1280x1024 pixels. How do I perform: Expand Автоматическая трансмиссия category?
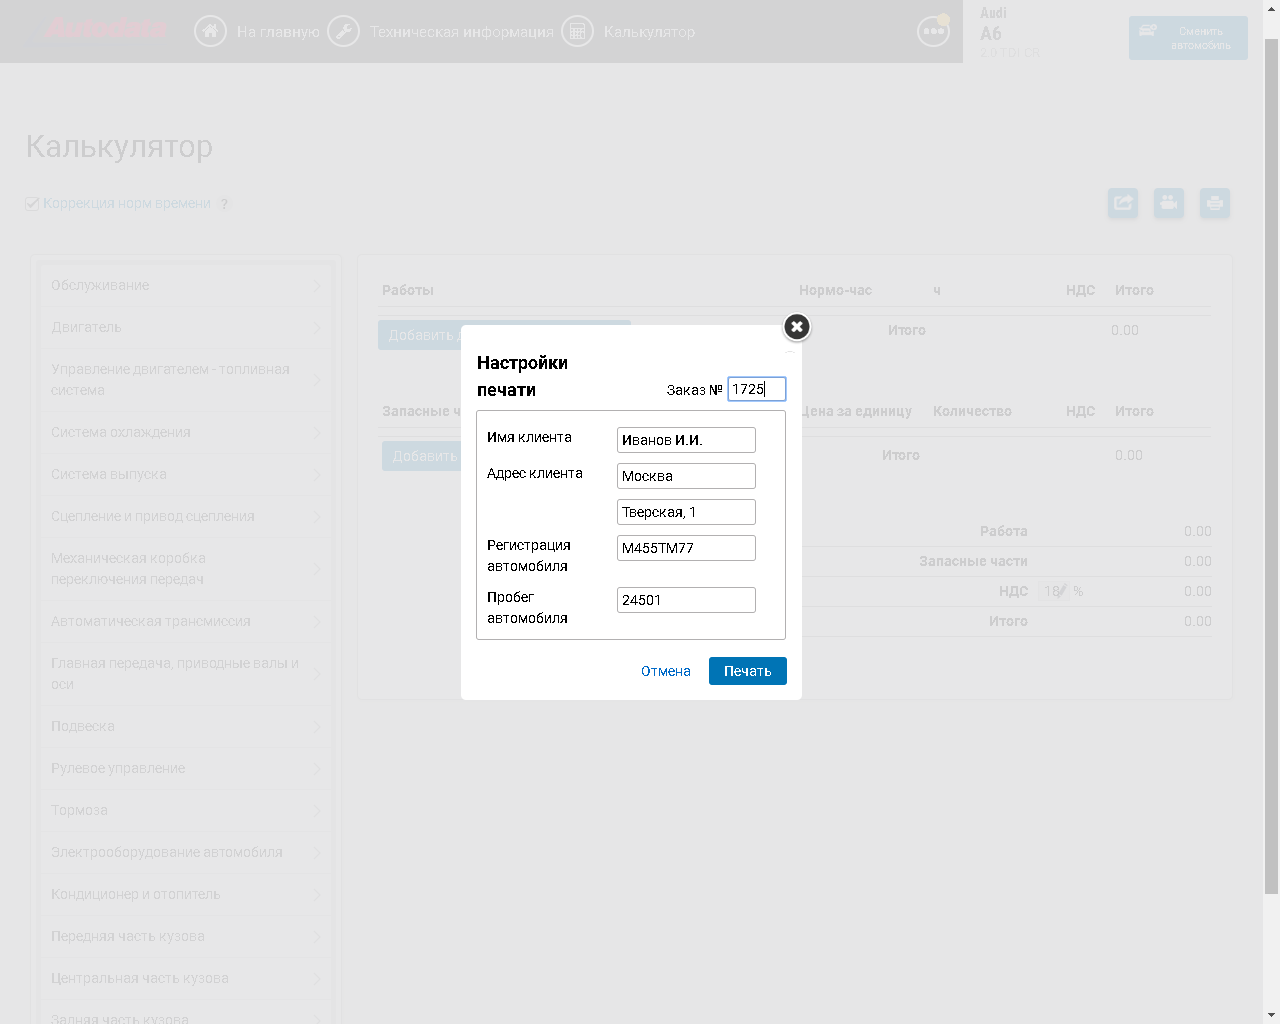[x=185, y=621]
